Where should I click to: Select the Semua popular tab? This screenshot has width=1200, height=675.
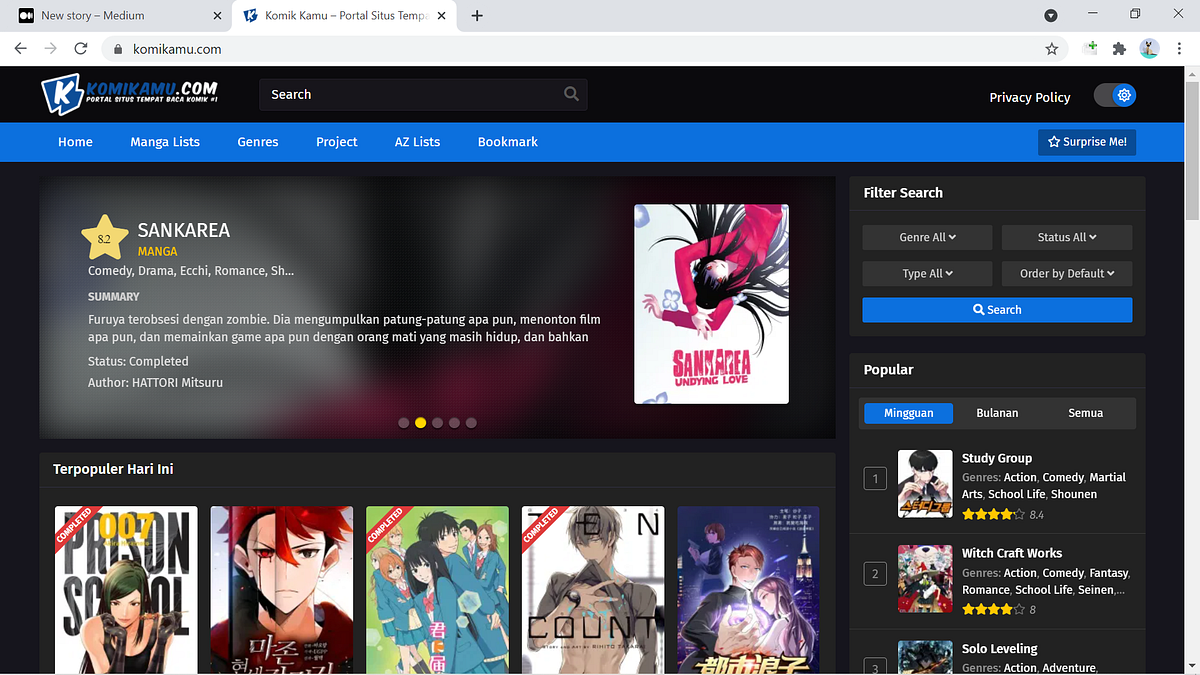click(1085, 413)
